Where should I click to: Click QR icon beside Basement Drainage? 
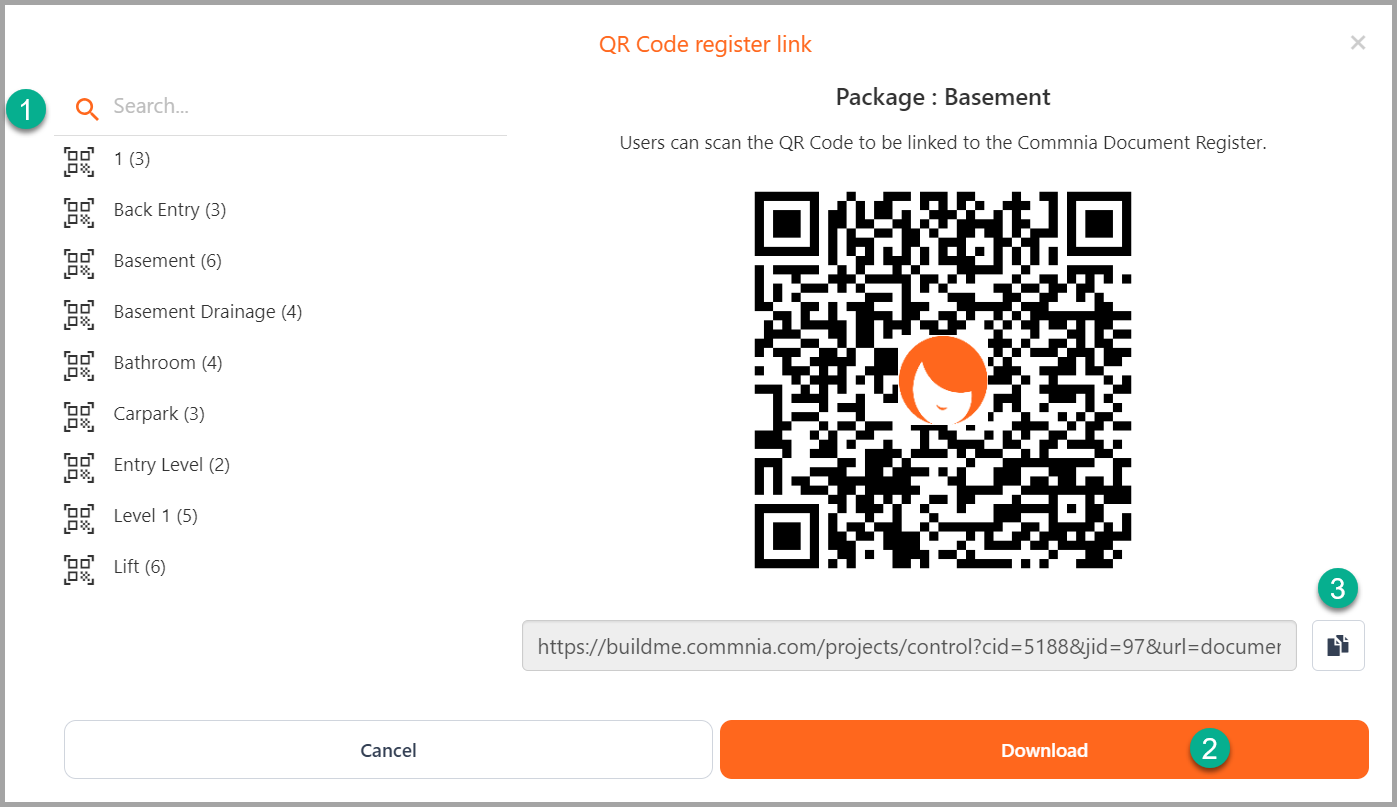click(79, 314)
